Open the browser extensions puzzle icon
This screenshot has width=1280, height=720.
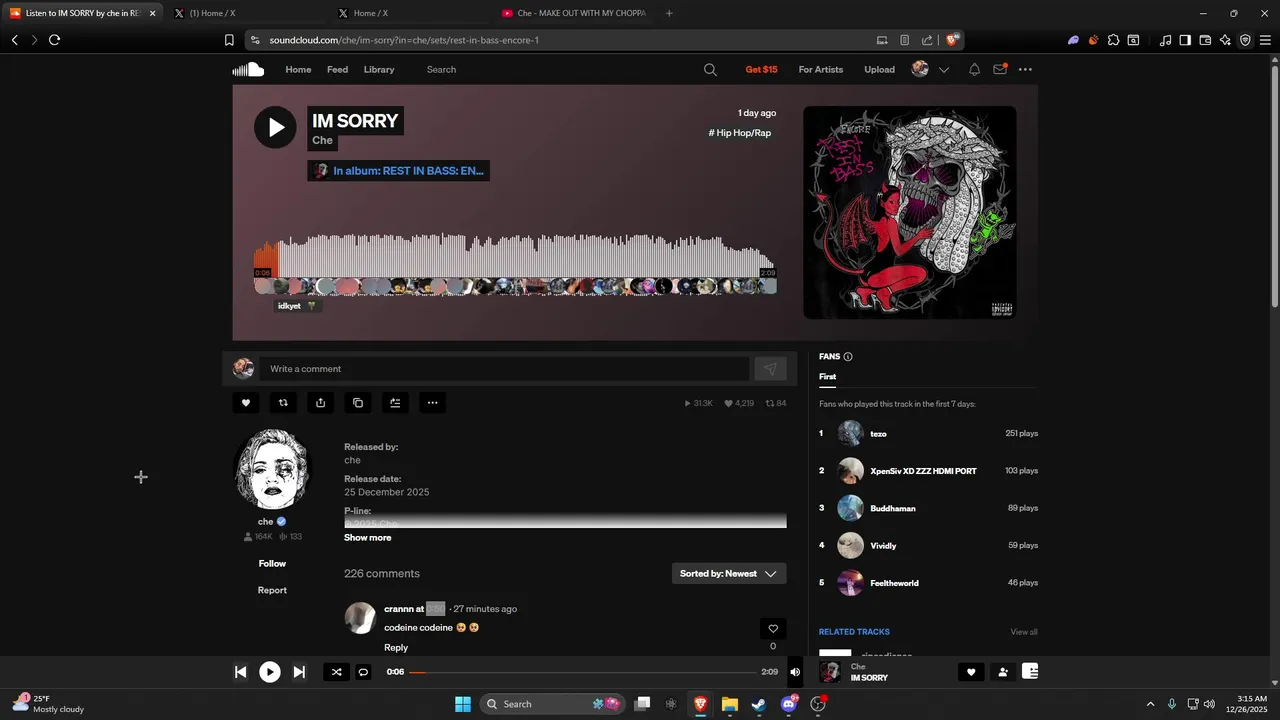pyautogui.click(x=1113, y=40)
